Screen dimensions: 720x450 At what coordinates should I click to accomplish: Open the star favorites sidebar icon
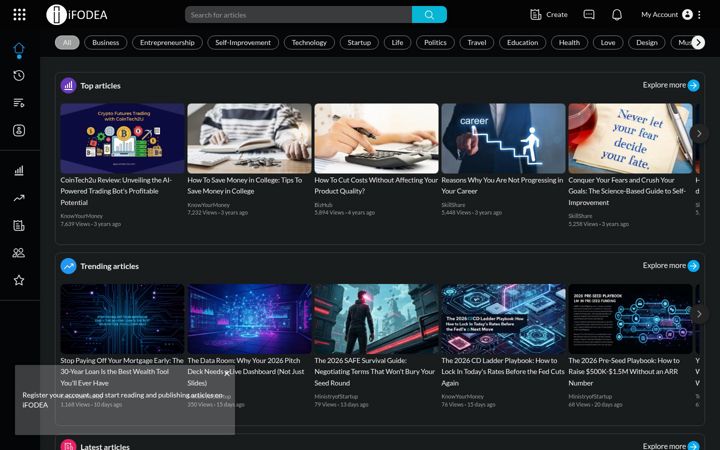[x=19, y=280]
